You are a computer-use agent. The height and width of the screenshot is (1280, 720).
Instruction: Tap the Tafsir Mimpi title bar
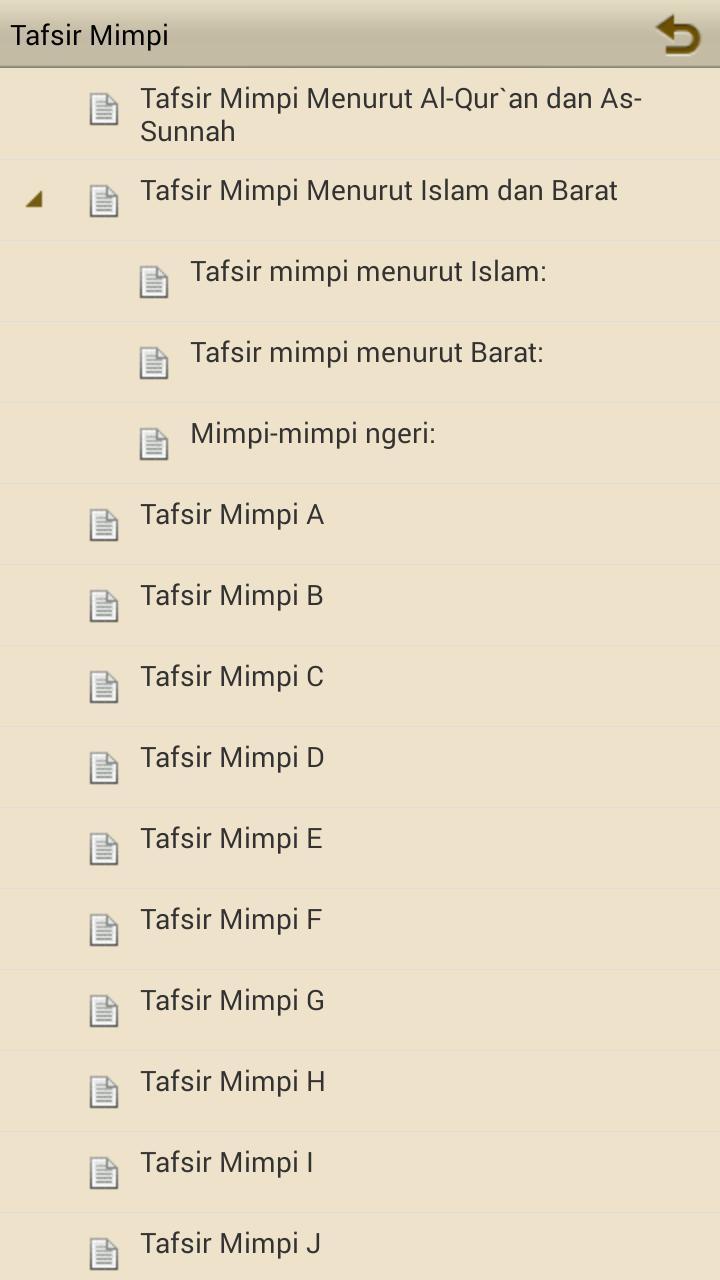click(90, 34)
